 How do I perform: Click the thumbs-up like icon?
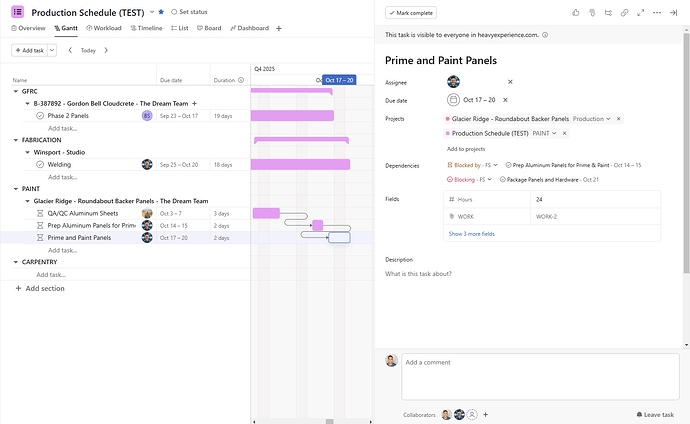pyautogui.click(x=576, y=13)
